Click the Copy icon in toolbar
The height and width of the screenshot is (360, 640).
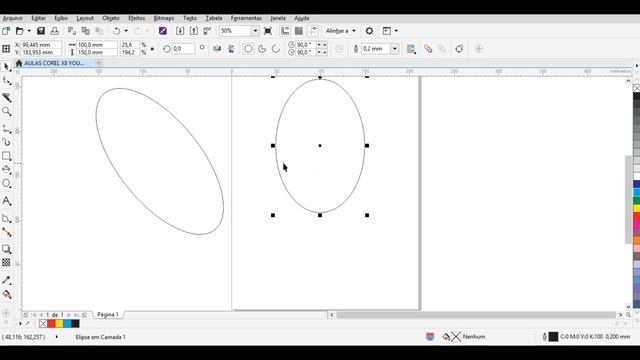pos(85,31)
